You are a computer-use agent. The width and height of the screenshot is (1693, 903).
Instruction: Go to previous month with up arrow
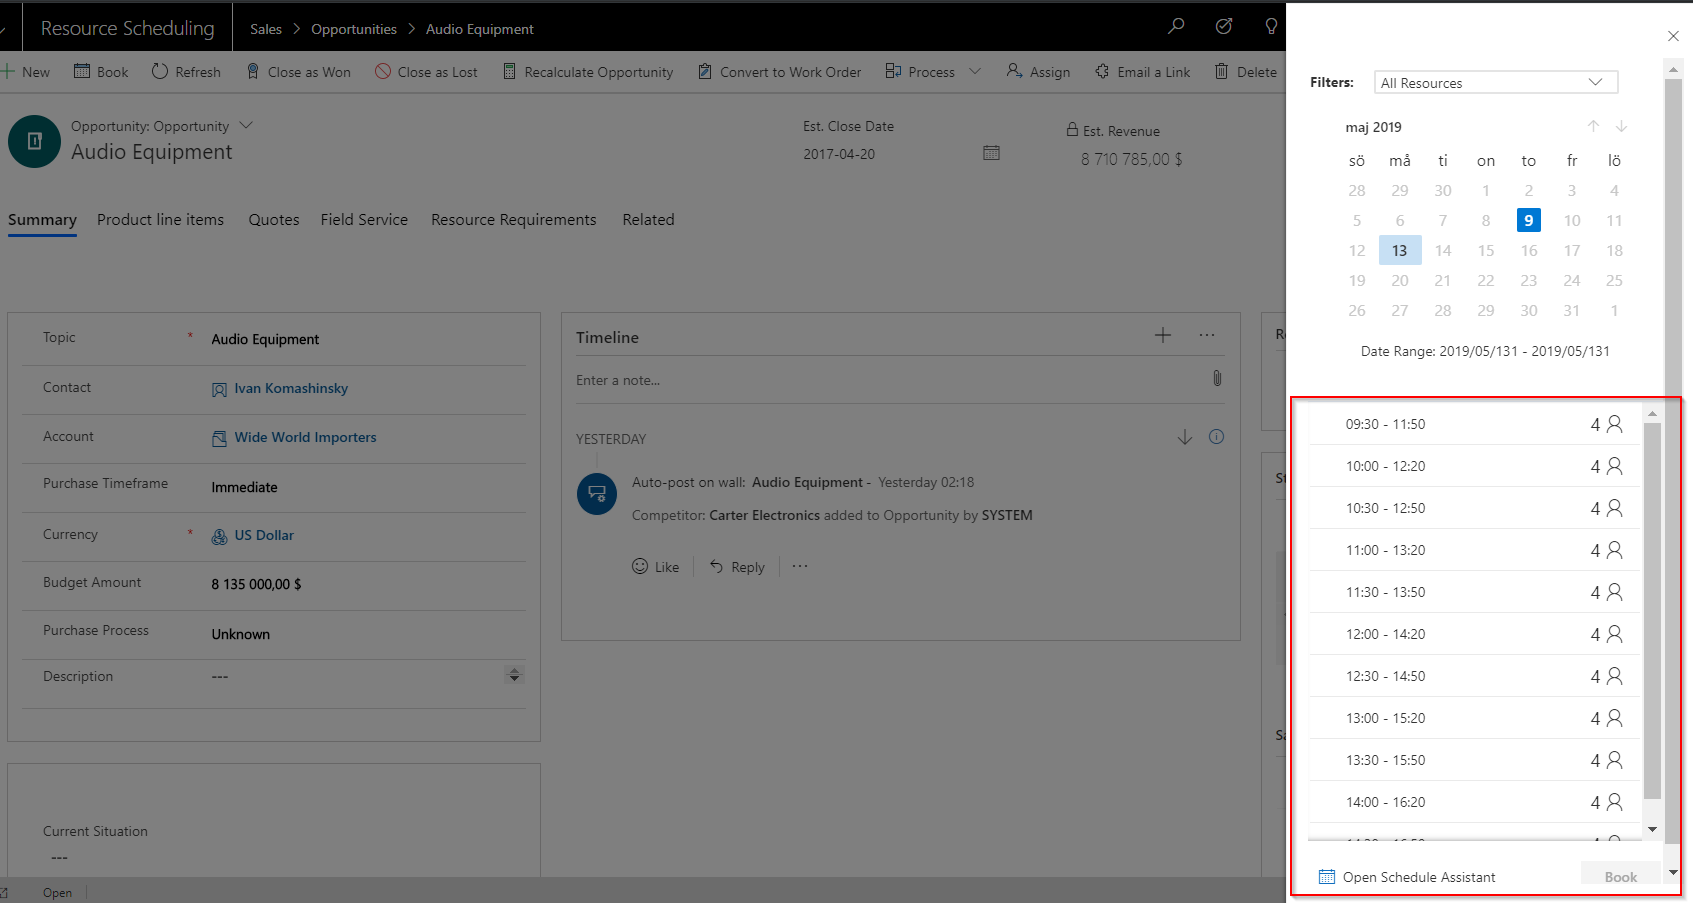coord(1593,126)
